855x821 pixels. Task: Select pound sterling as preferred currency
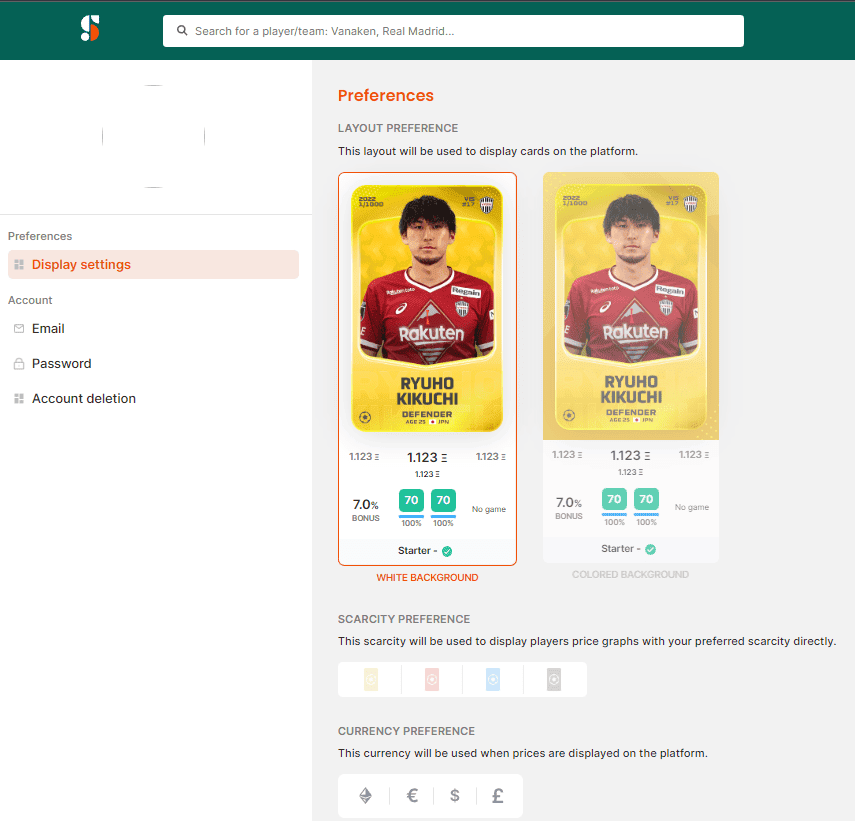pyautogui.click(x=497, y=795)
